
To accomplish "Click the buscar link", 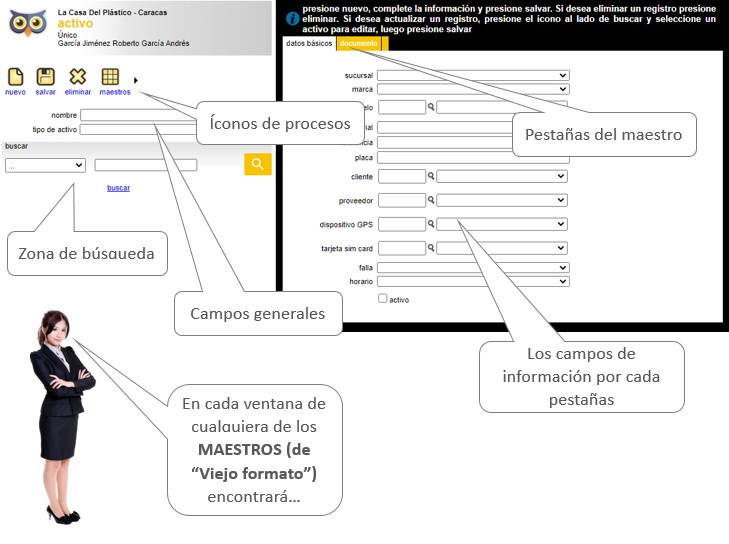I will pyautogui.click(x=119, y=188).
